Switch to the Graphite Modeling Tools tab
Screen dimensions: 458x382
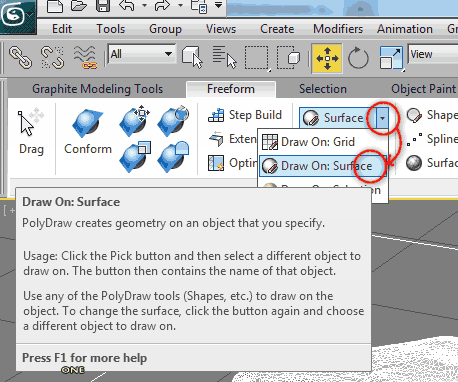pyautogui.click(x=97, y=89)
